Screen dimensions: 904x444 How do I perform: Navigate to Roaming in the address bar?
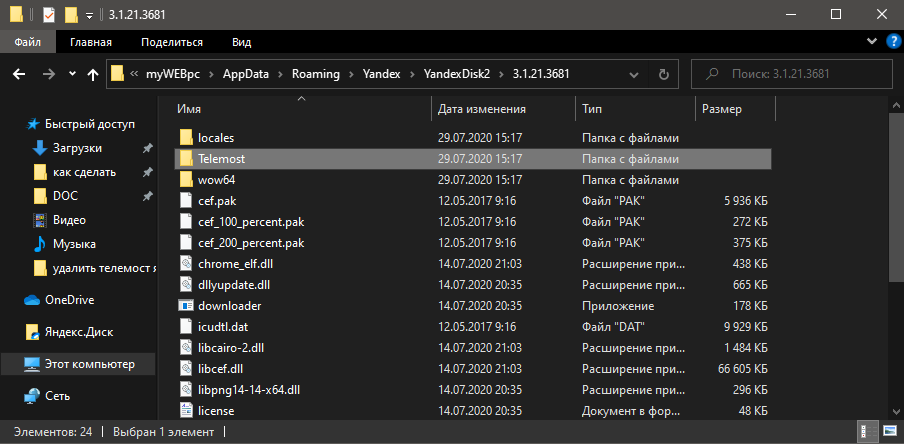pos(315,74)
